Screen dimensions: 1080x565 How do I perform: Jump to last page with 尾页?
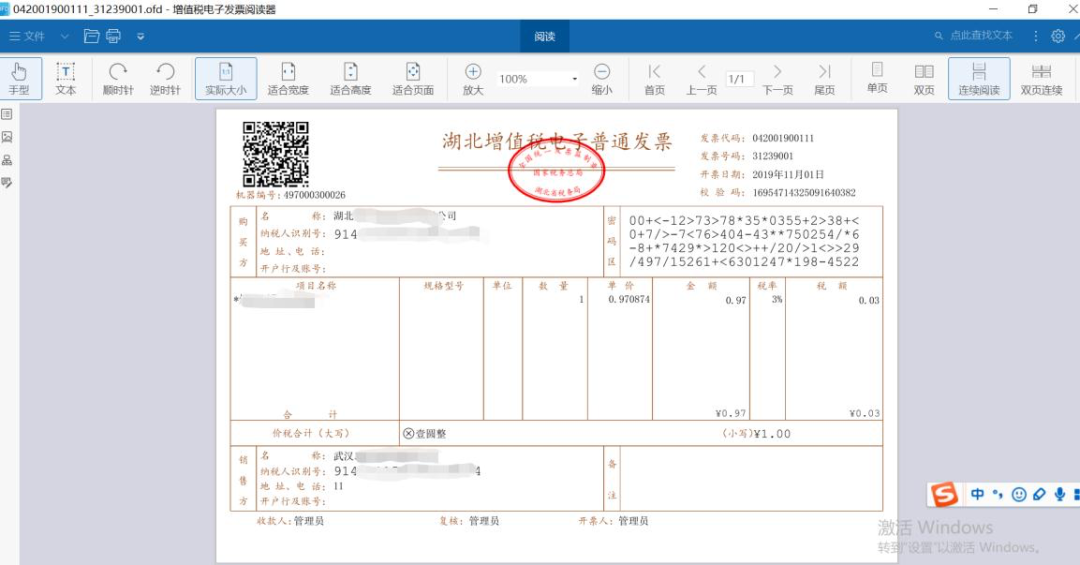pyautogui.click(x=824, y=78)
